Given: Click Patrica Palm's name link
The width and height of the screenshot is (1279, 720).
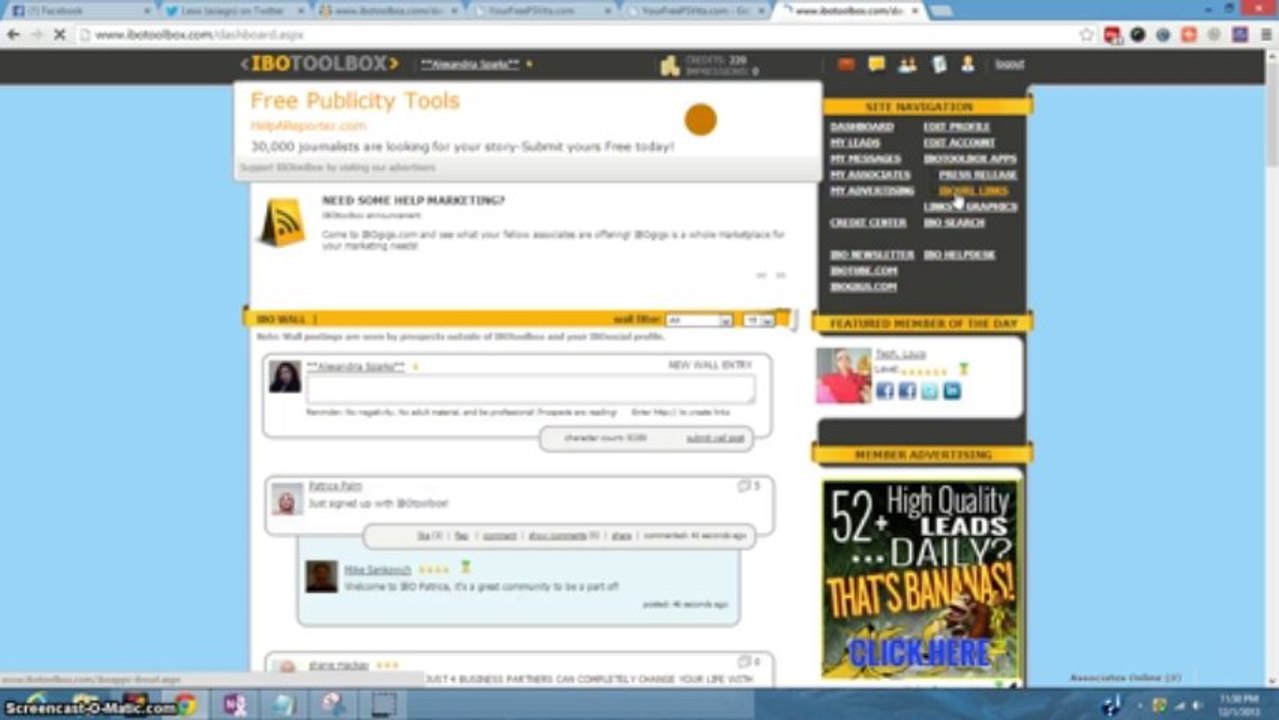Looking at the screenshot, I should pyautogui.click(x=335, y=486).
